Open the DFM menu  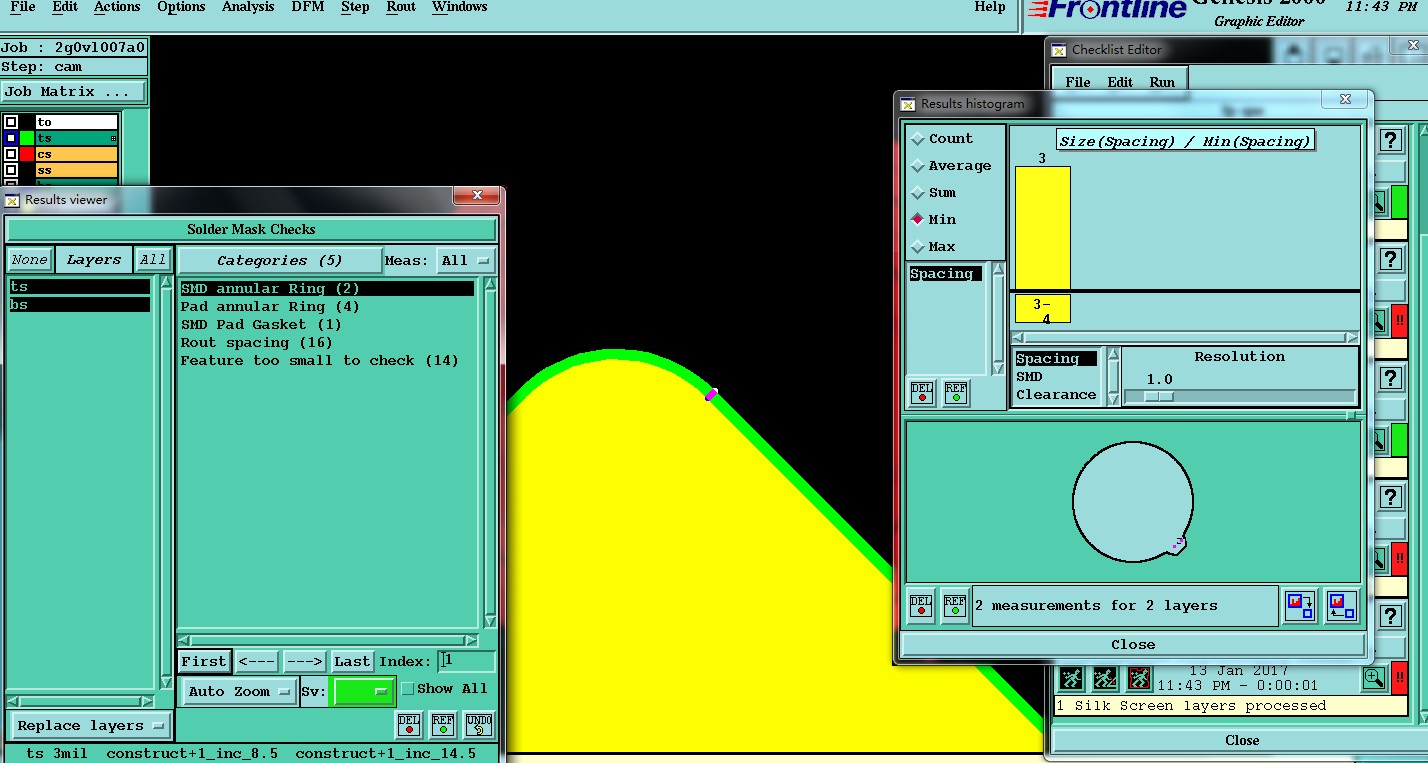click(307, 7)
